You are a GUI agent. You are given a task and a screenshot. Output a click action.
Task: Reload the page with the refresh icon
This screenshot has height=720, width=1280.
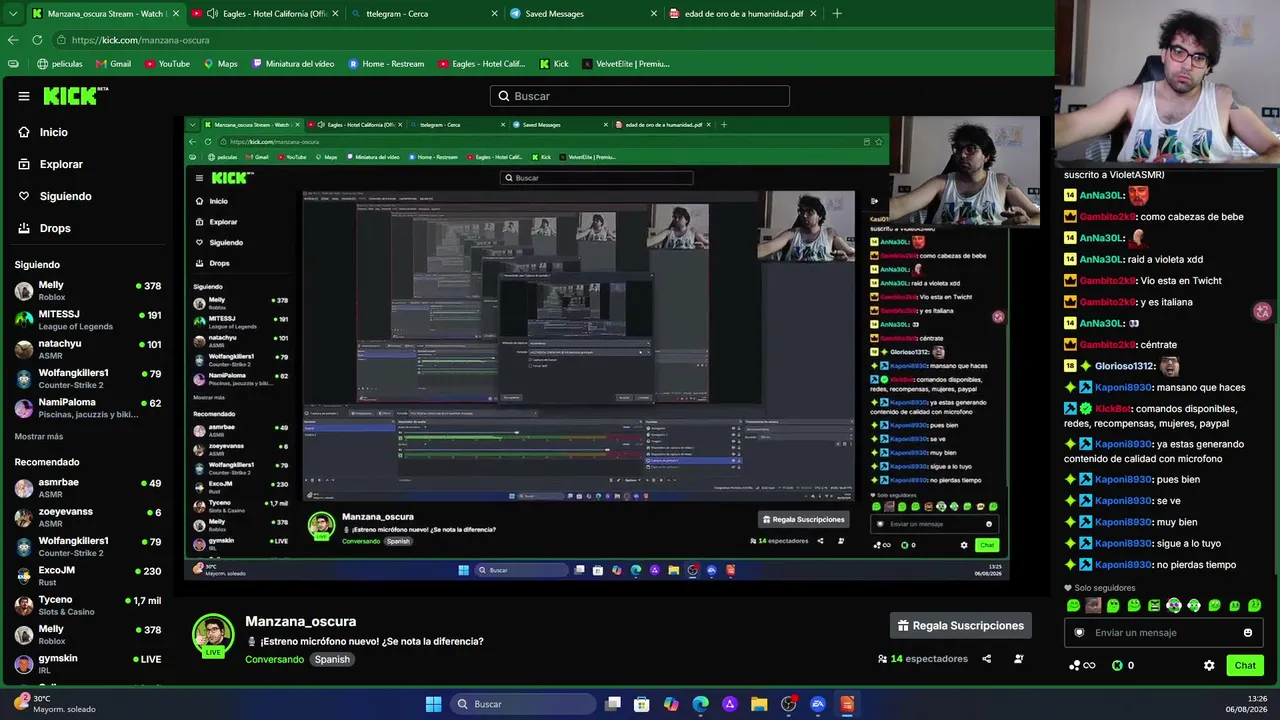pos(37,40)
